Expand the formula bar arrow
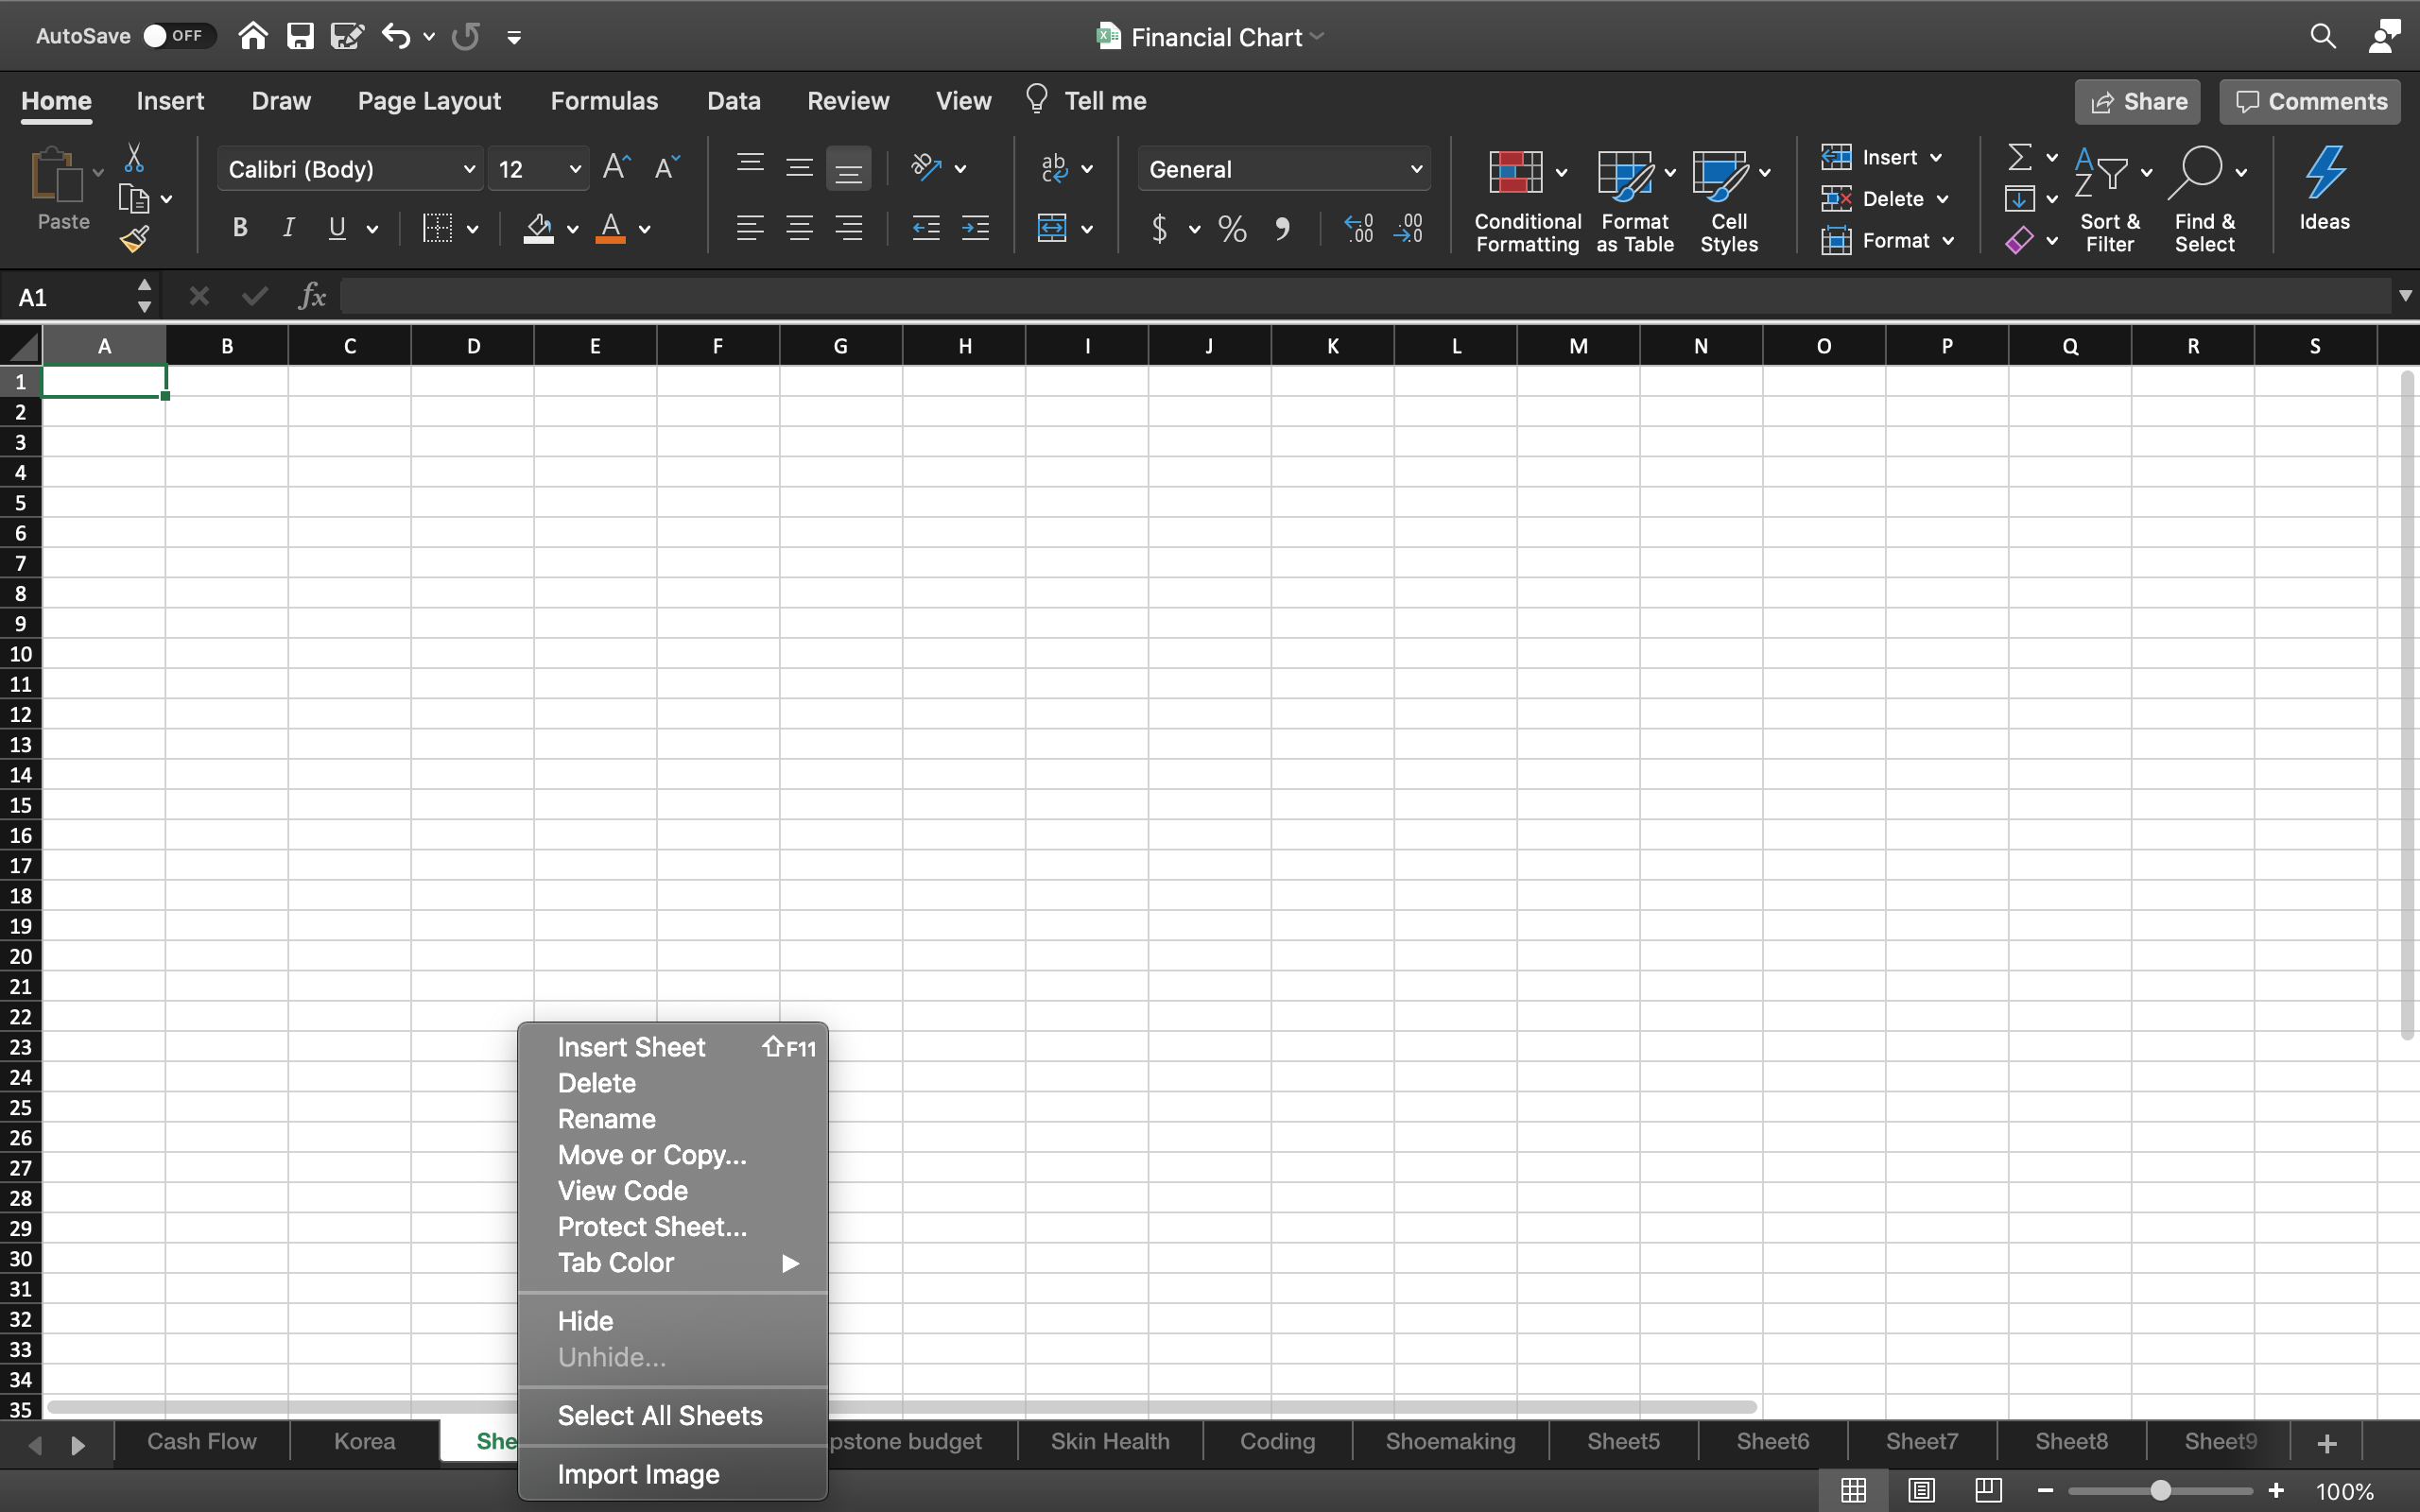This screenshot has height=1512, width=2420. pos(2404,296)
